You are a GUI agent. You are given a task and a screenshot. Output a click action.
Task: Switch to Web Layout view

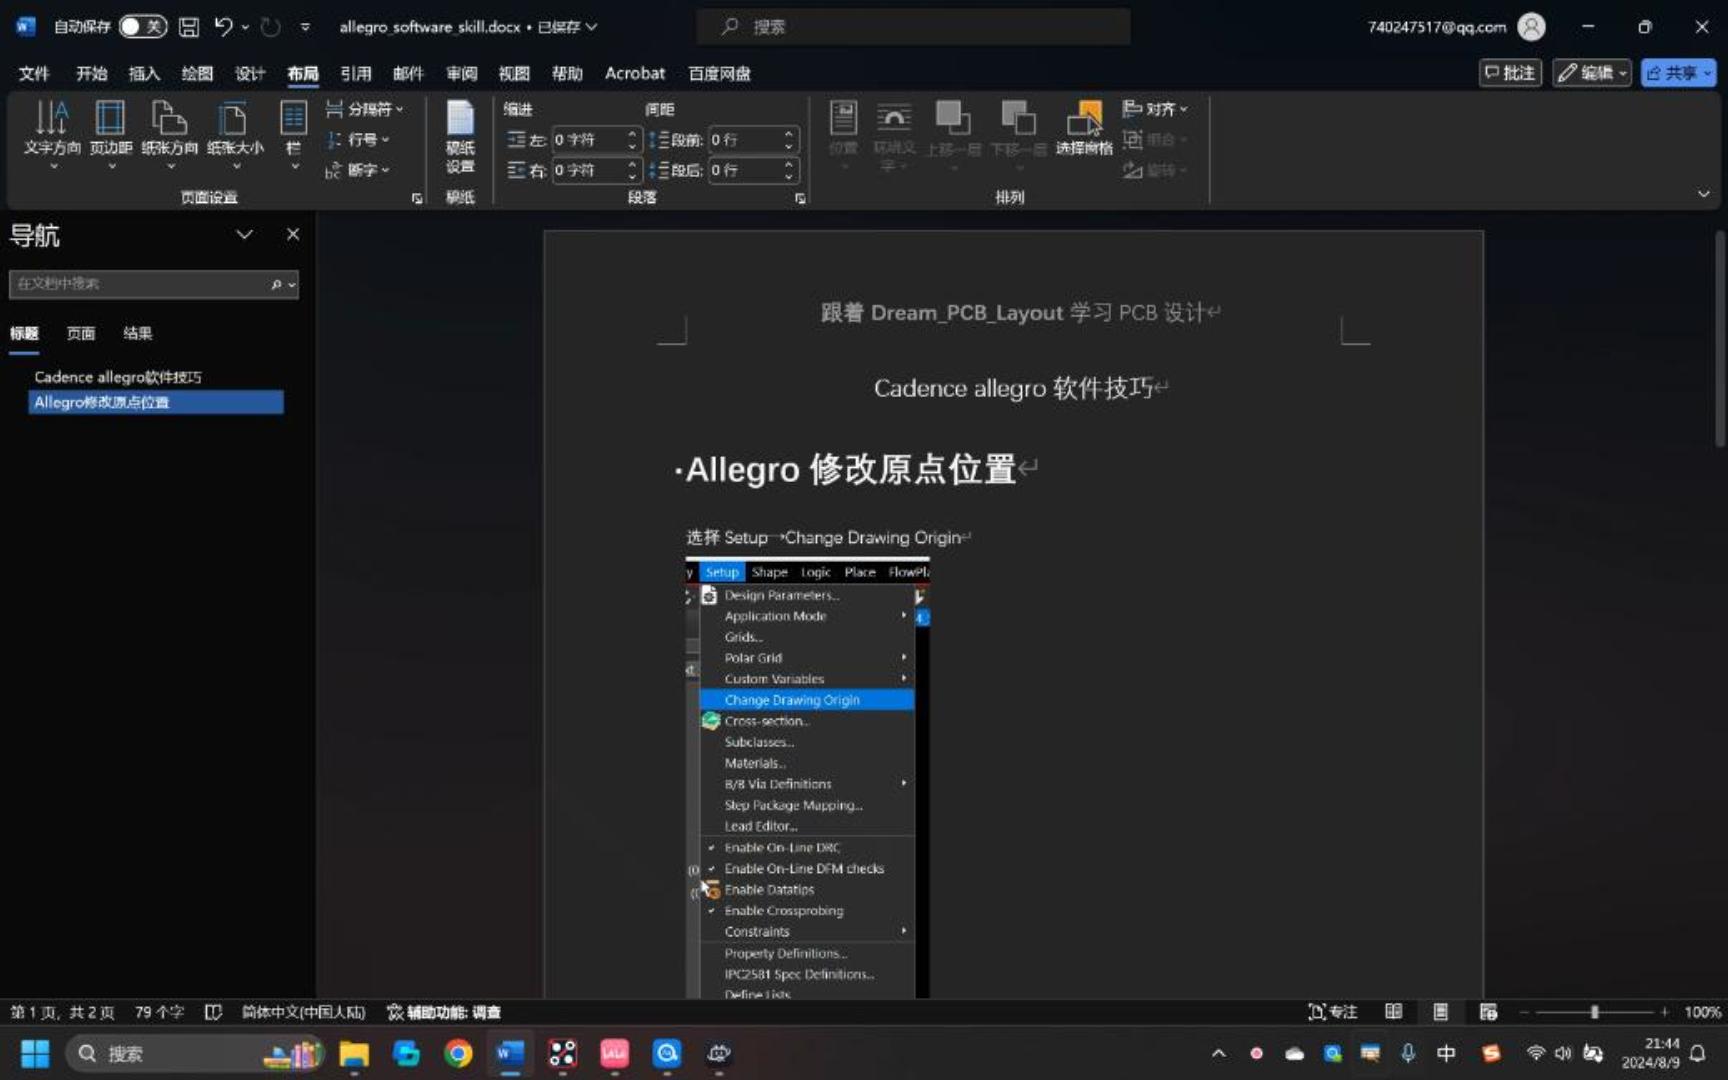coord(1488,1012)
